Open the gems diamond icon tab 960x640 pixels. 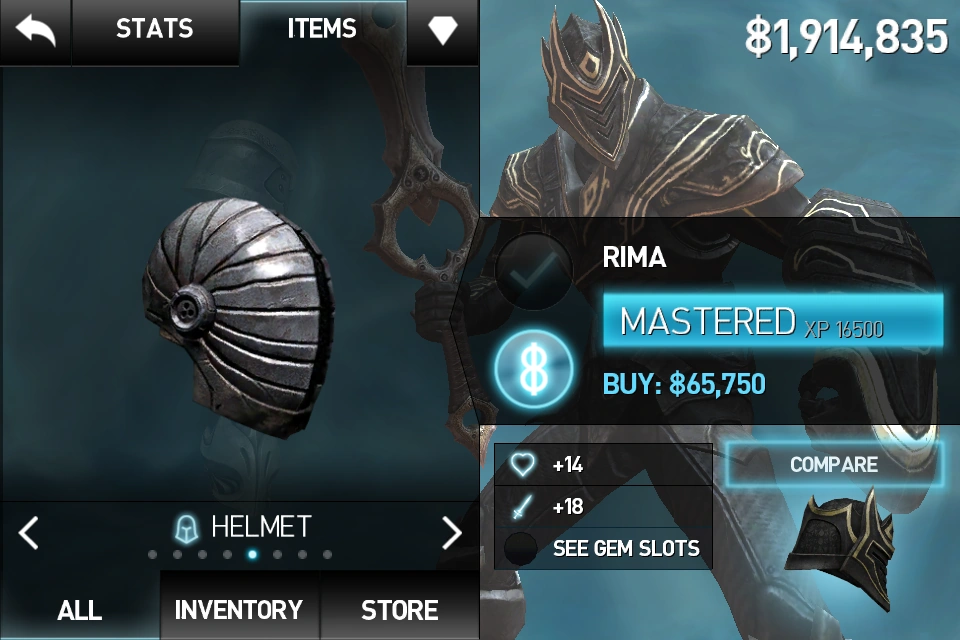coord(443,29)
